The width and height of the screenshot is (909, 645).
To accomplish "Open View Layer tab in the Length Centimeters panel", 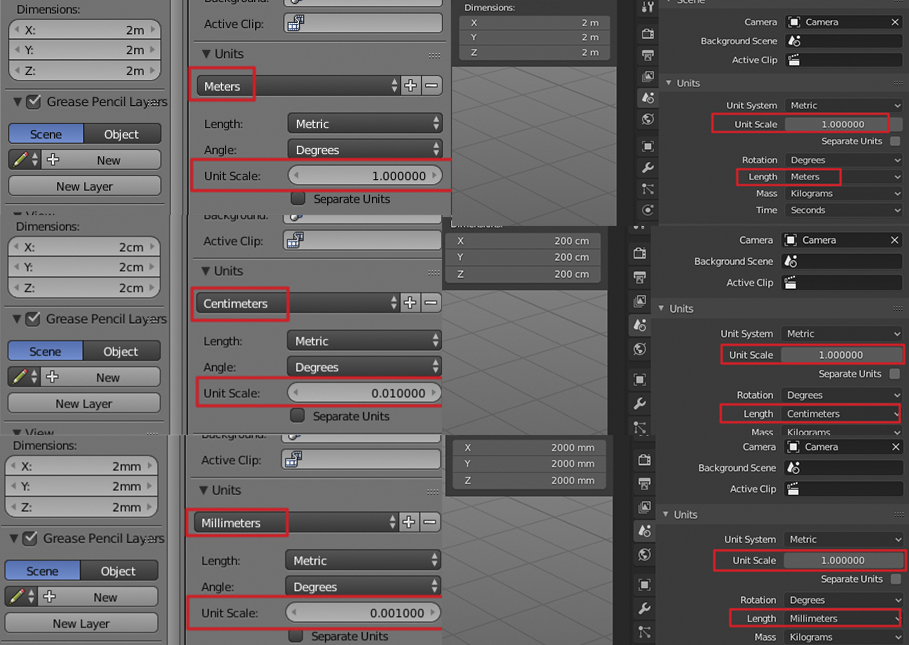I will 640,301.
